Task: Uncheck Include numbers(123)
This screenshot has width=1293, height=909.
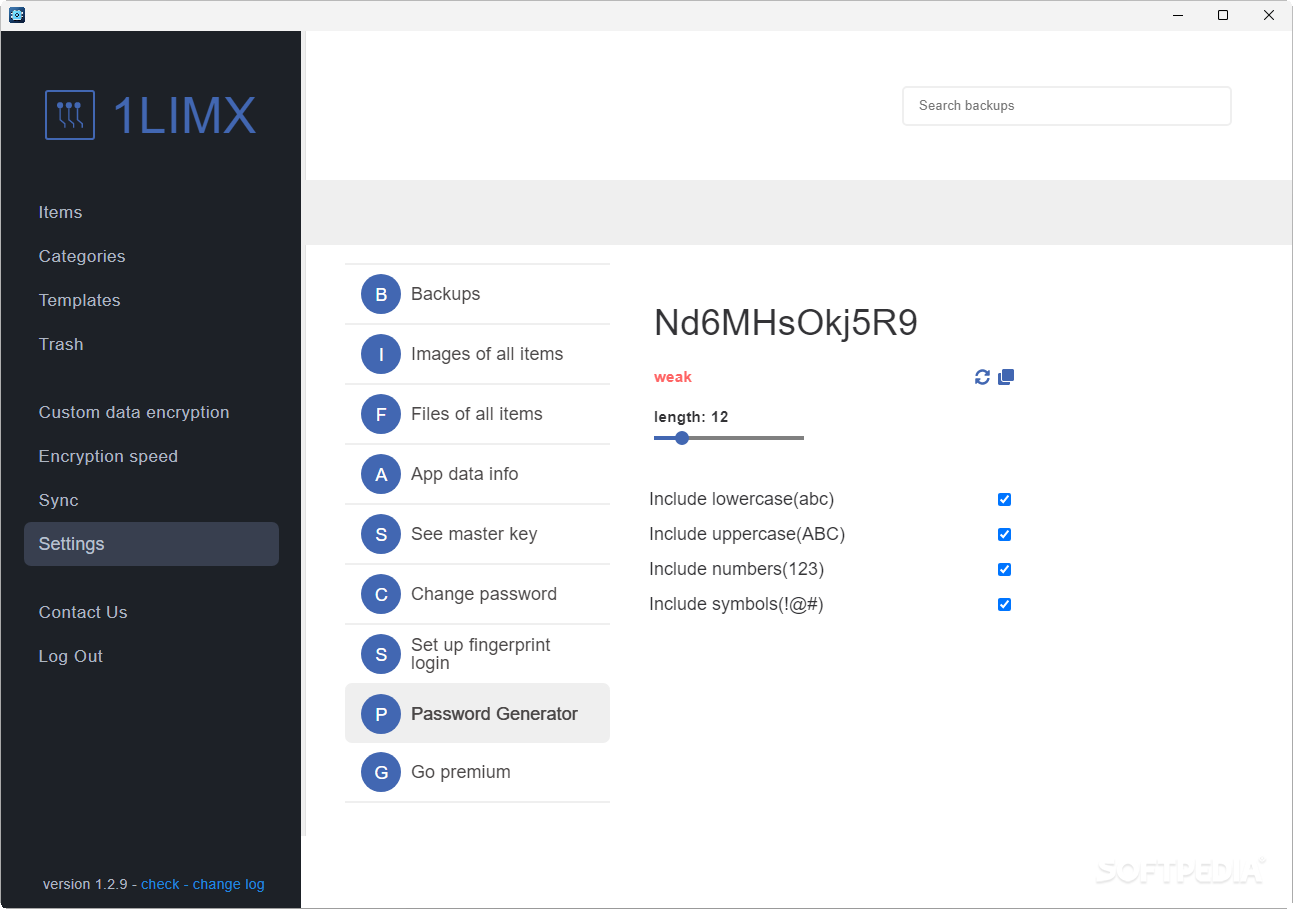Action: click(x=1004, y=569)
